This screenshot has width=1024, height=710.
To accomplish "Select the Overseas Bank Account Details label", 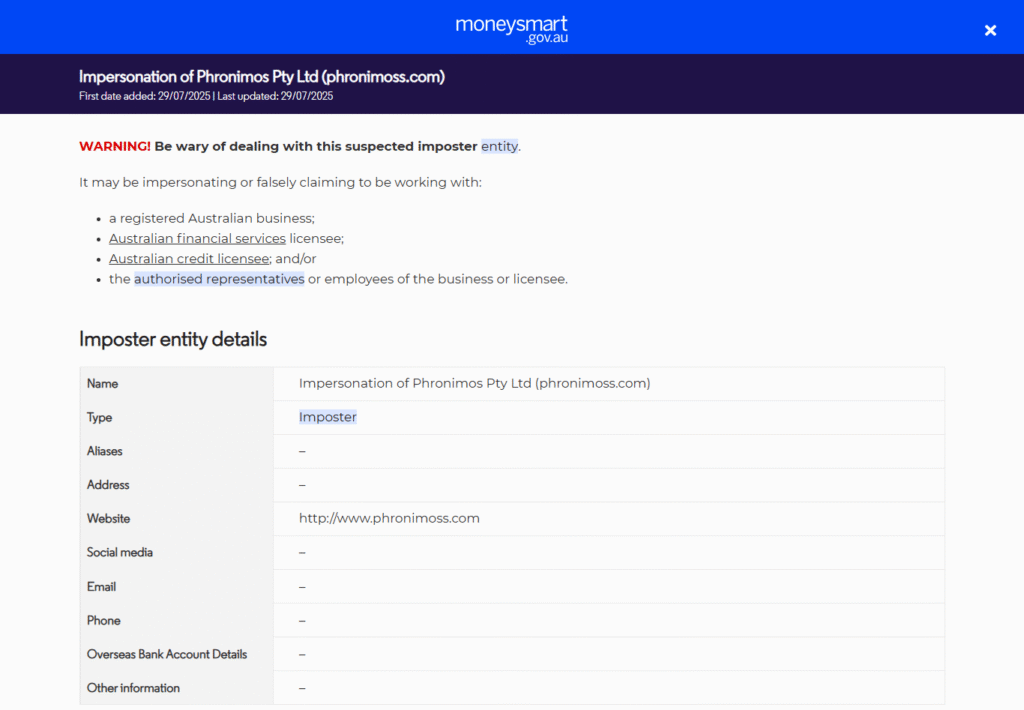I will (166, 654).
